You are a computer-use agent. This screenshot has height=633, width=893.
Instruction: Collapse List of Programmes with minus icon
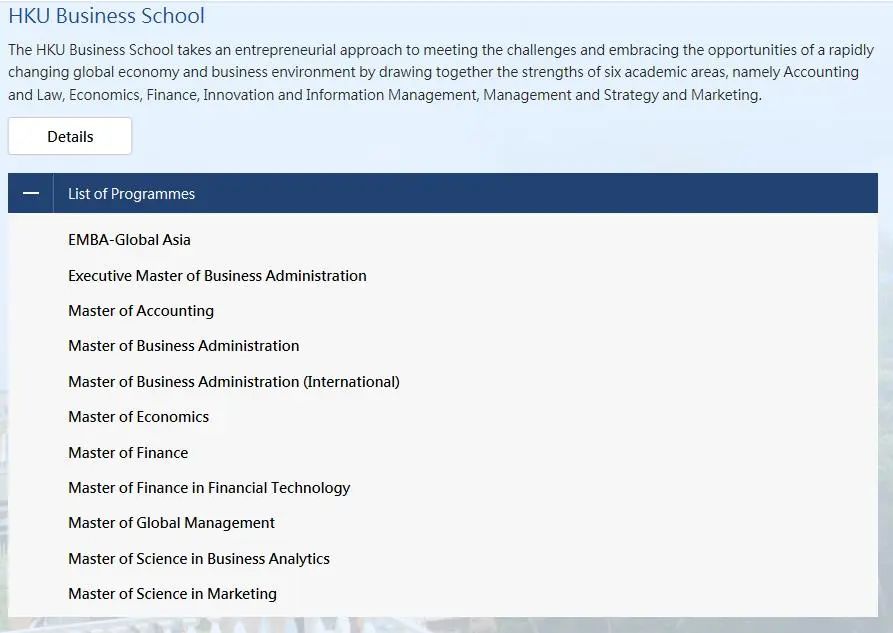tap(31, 193)
